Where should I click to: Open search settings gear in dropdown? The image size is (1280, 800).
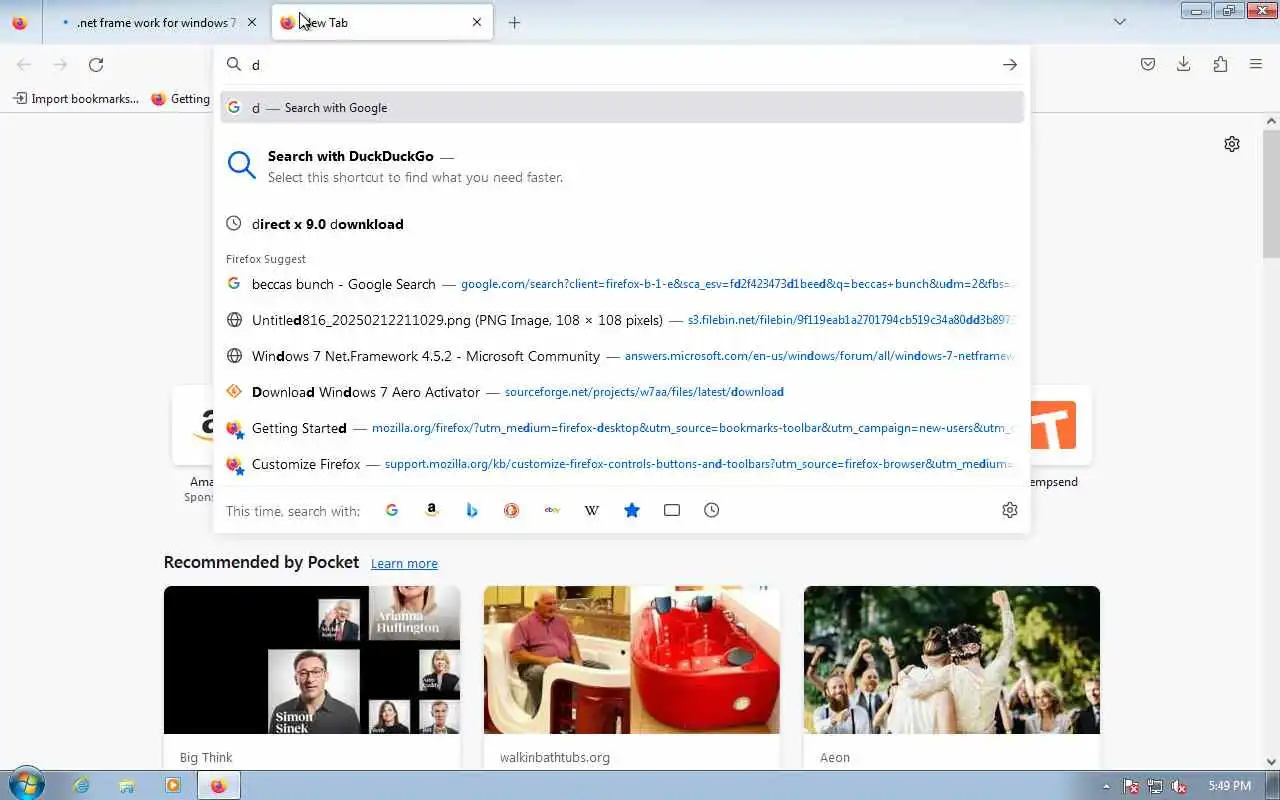click(x=1010, y=510)
